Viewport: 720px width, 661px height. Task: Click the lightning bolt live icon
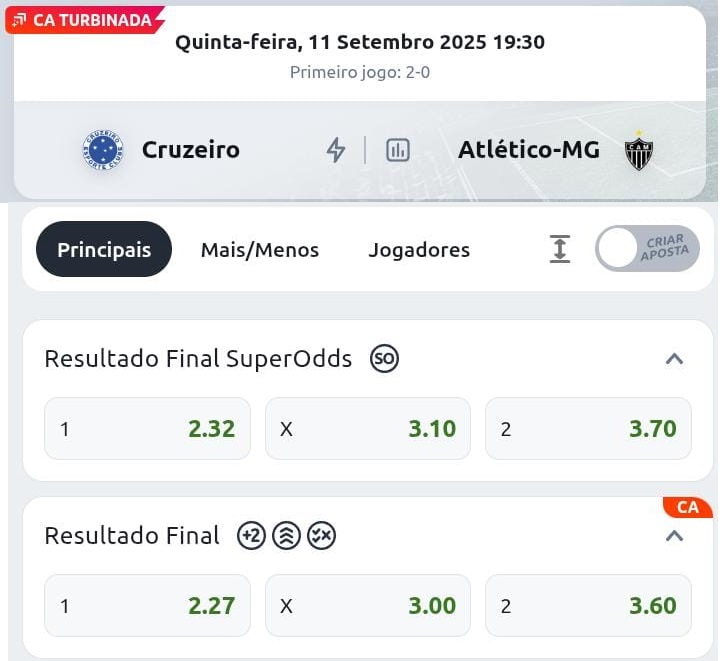(x=336, y=150)
